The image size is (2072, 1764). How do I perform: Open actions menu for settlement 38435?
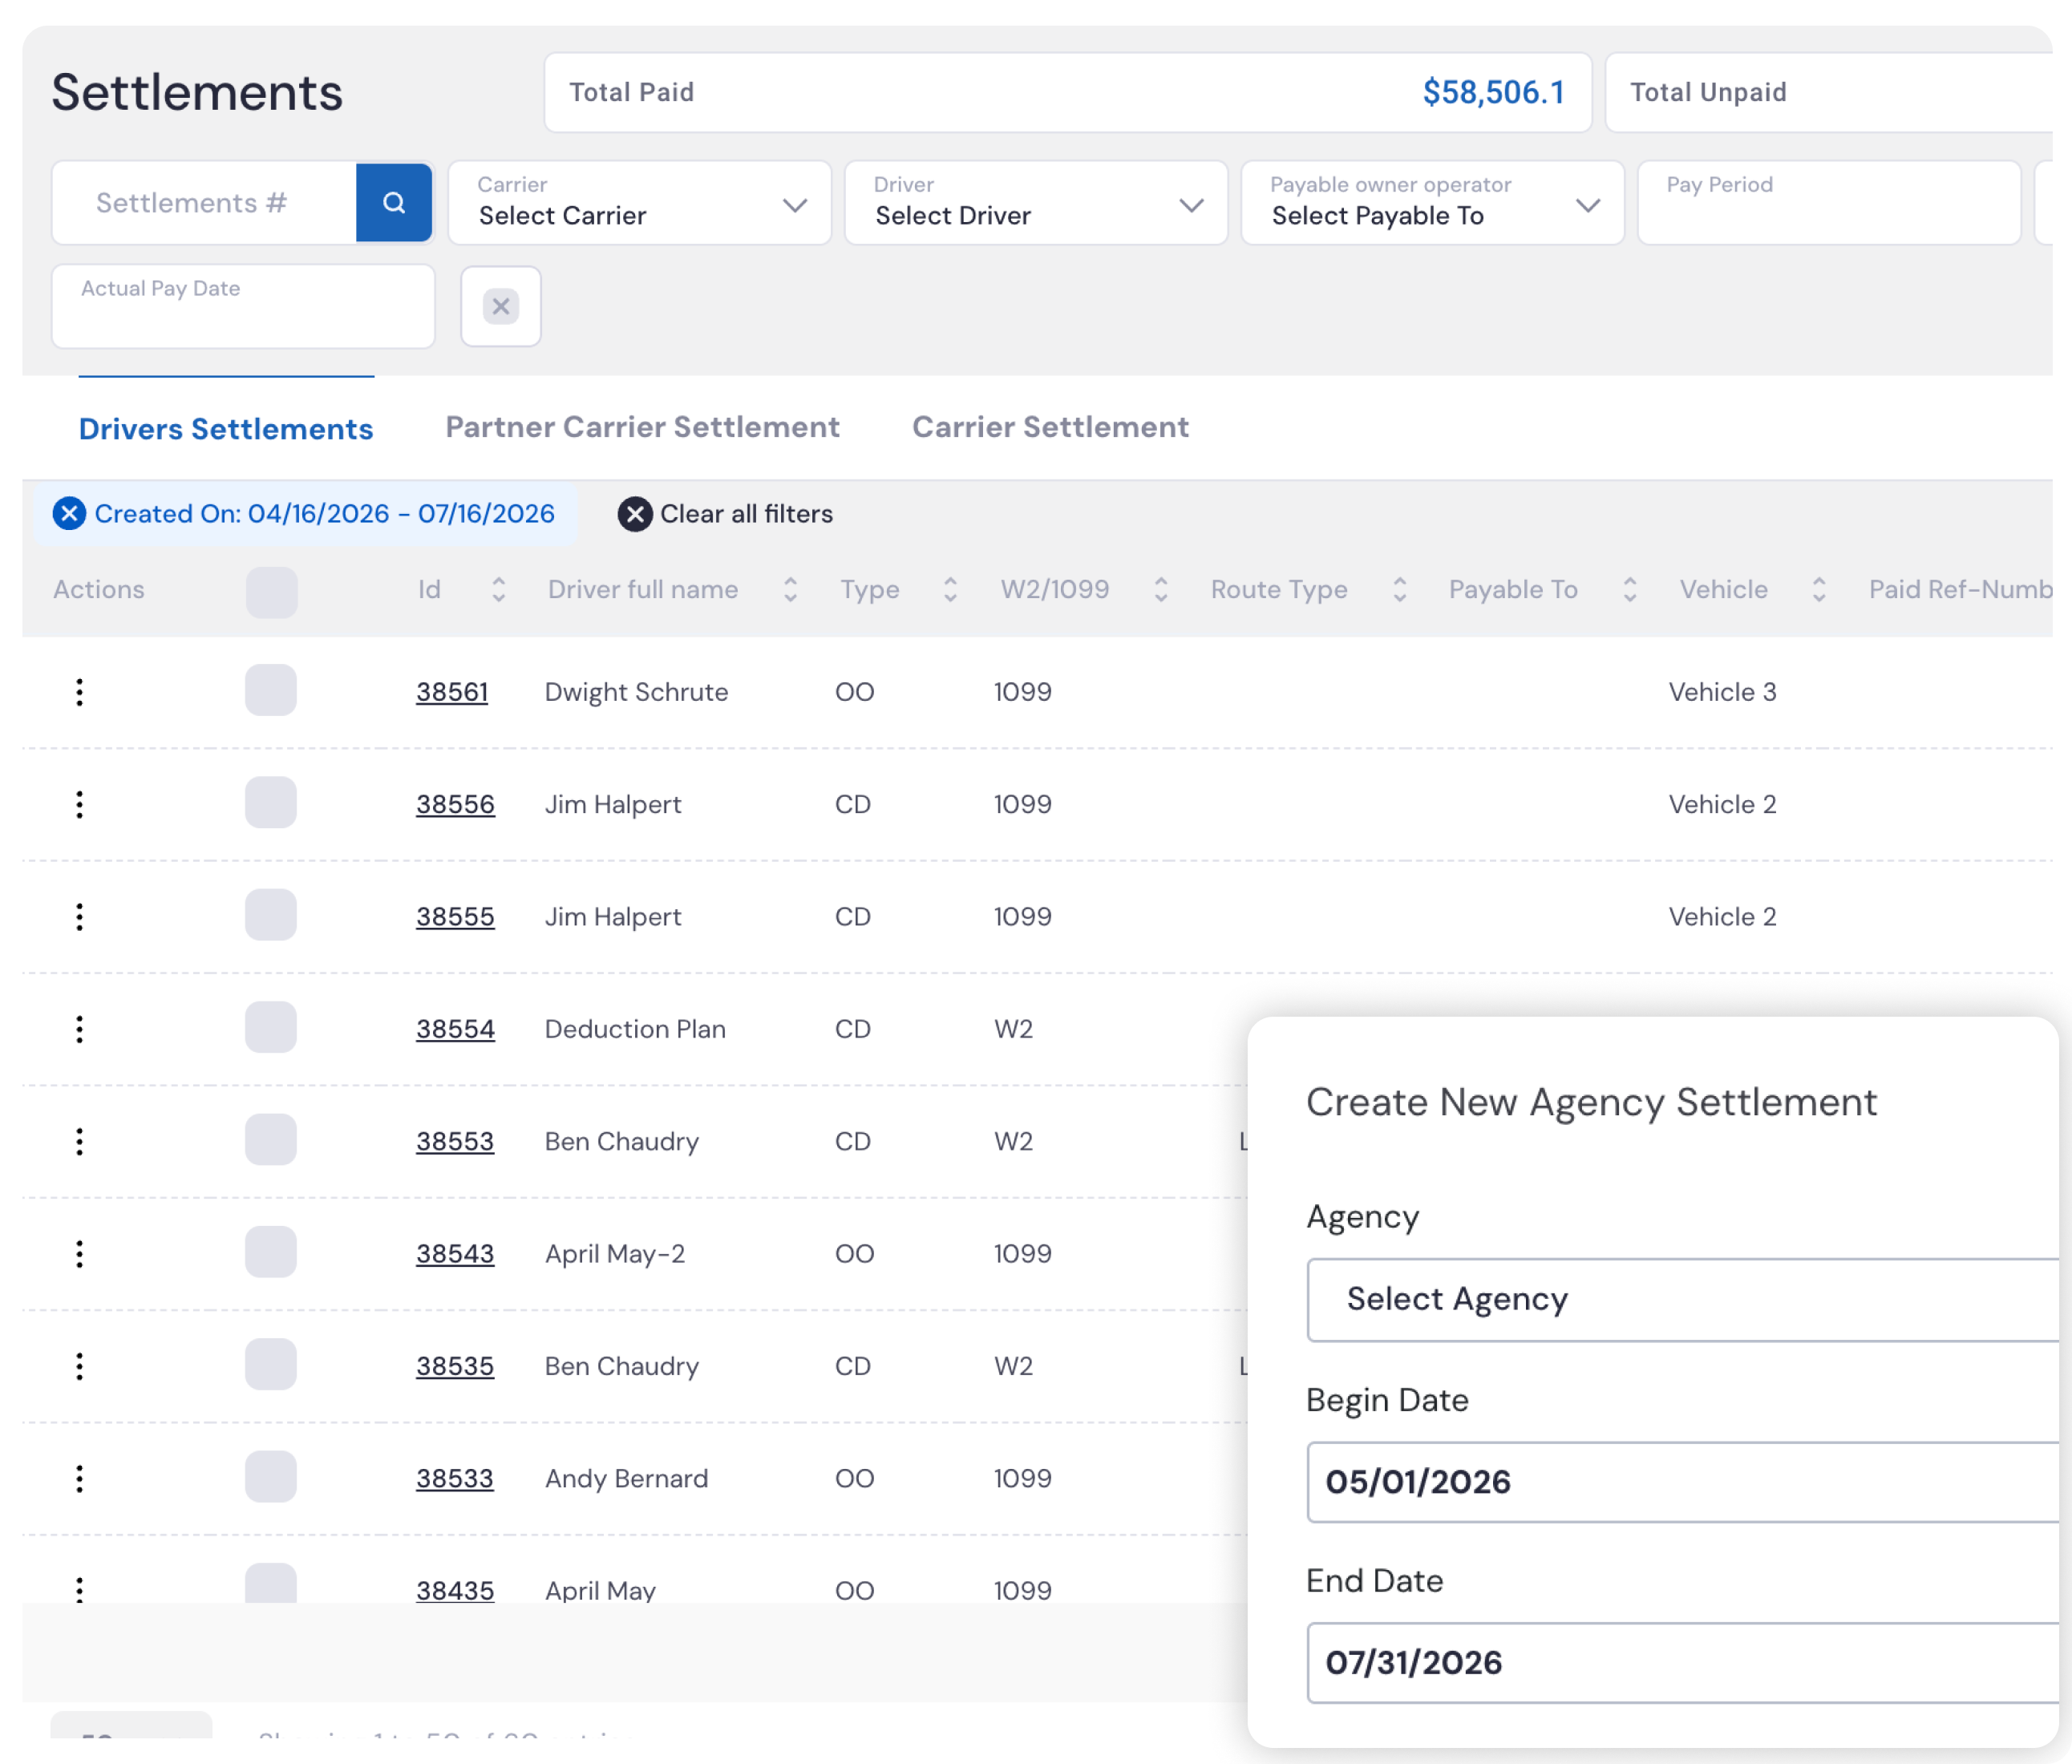tap(80, 1590)
